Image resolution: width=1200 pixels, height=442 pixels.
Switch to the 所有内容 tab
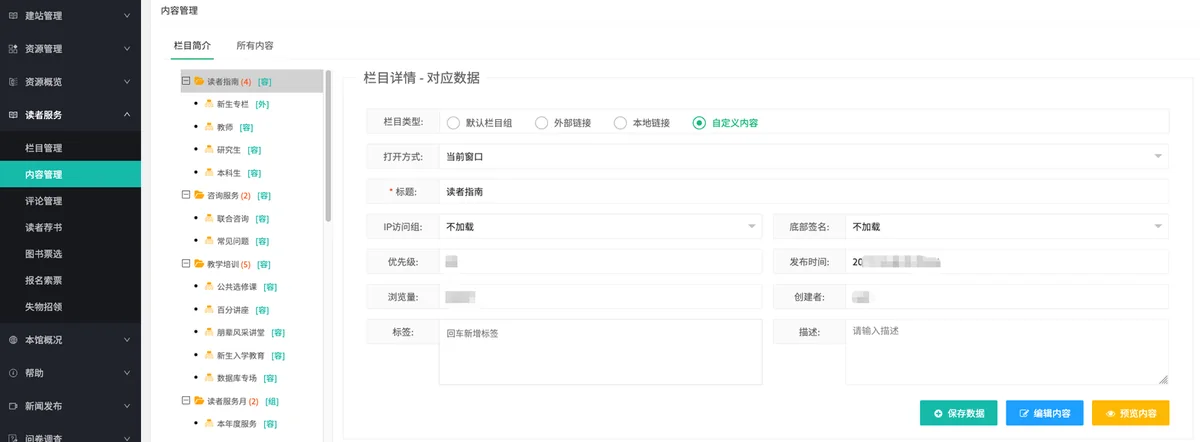point(255,46)
